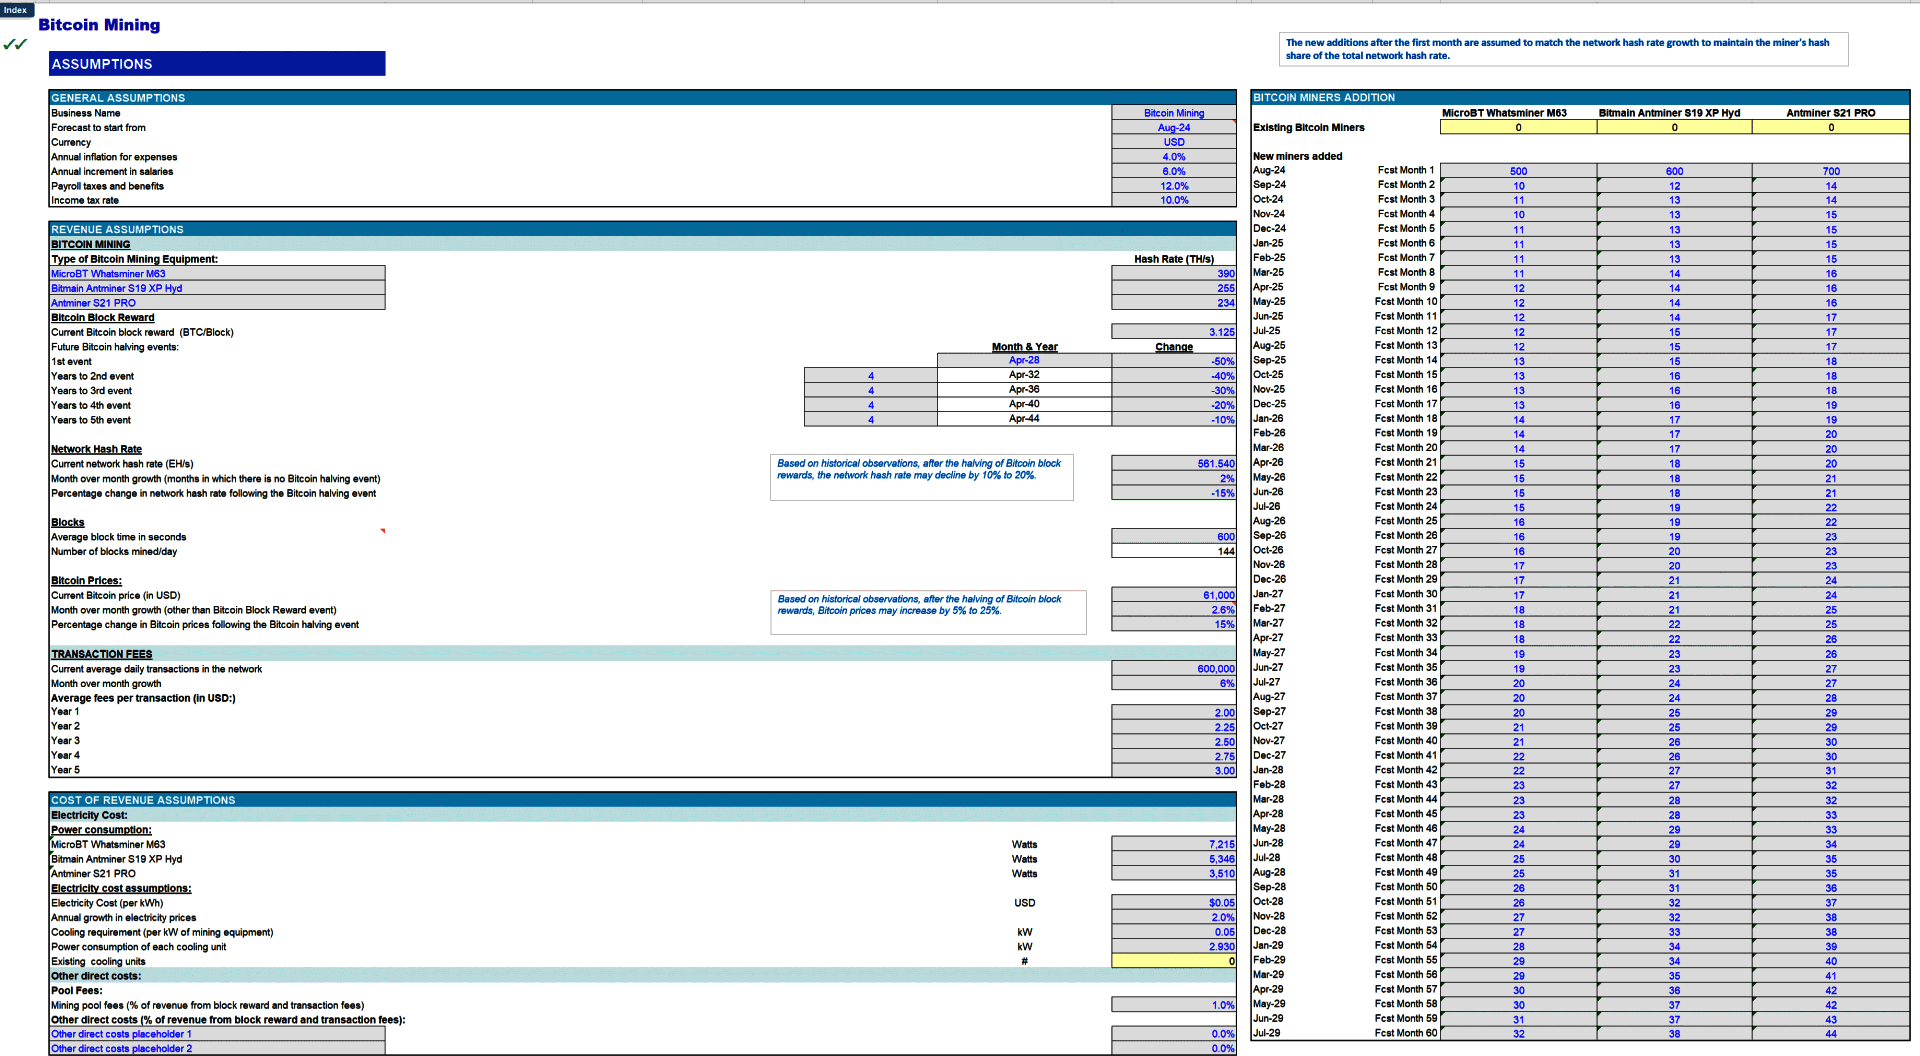1920x1056 pixels.
Task: Select current block reward cell 3.125
Action: [1174, 332]
